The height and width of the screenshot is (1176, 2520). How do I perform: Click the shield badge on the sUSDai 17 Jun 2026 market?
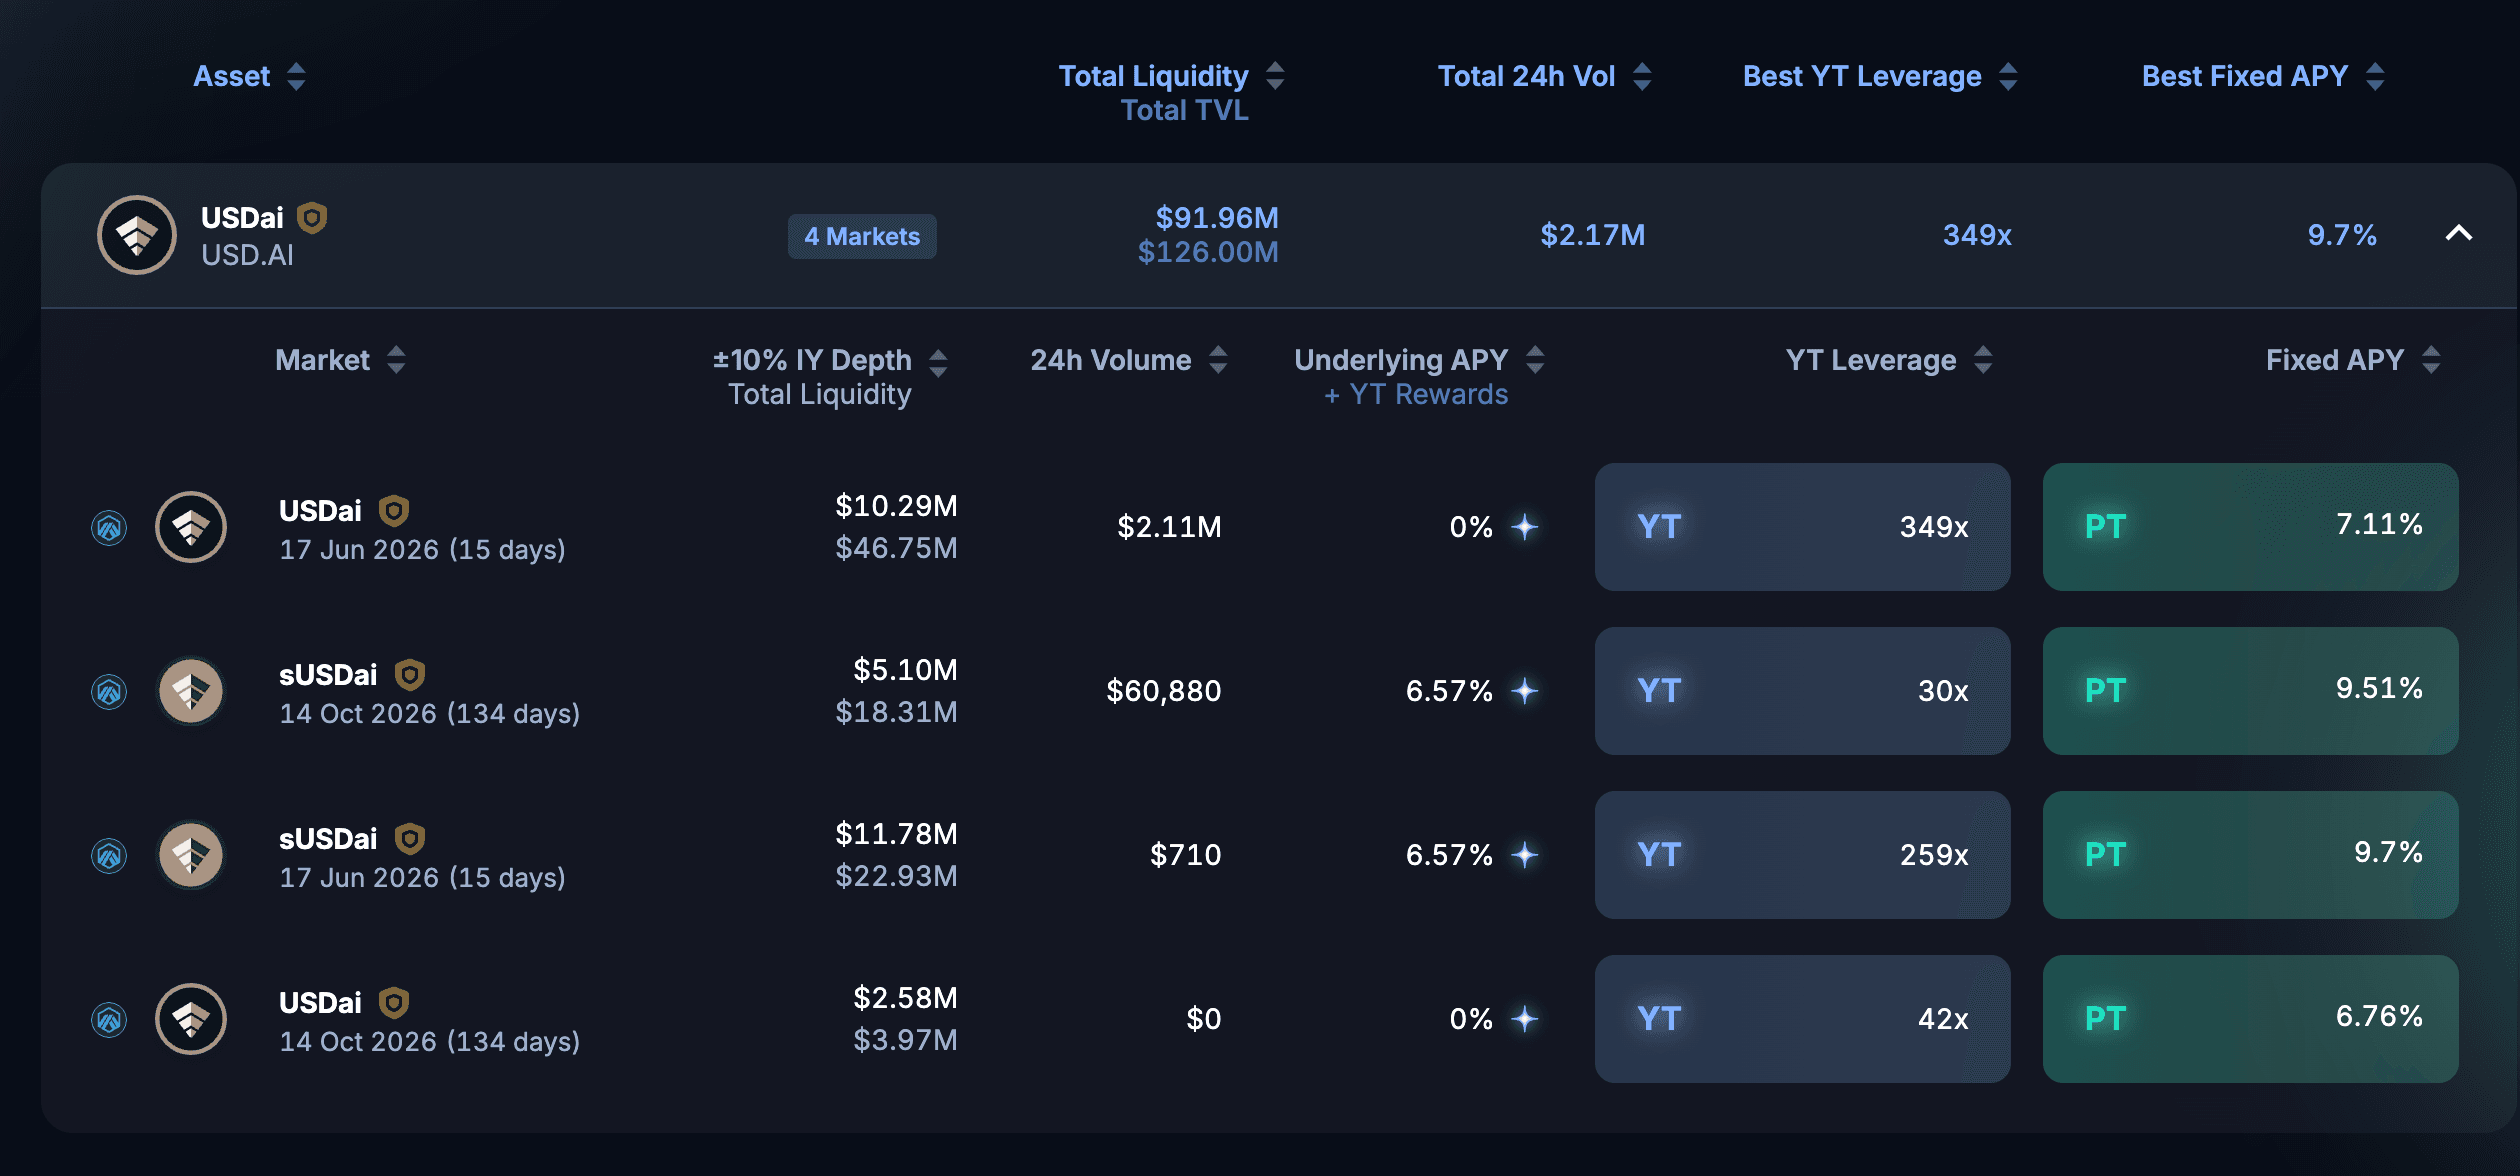tap(410, 839)
